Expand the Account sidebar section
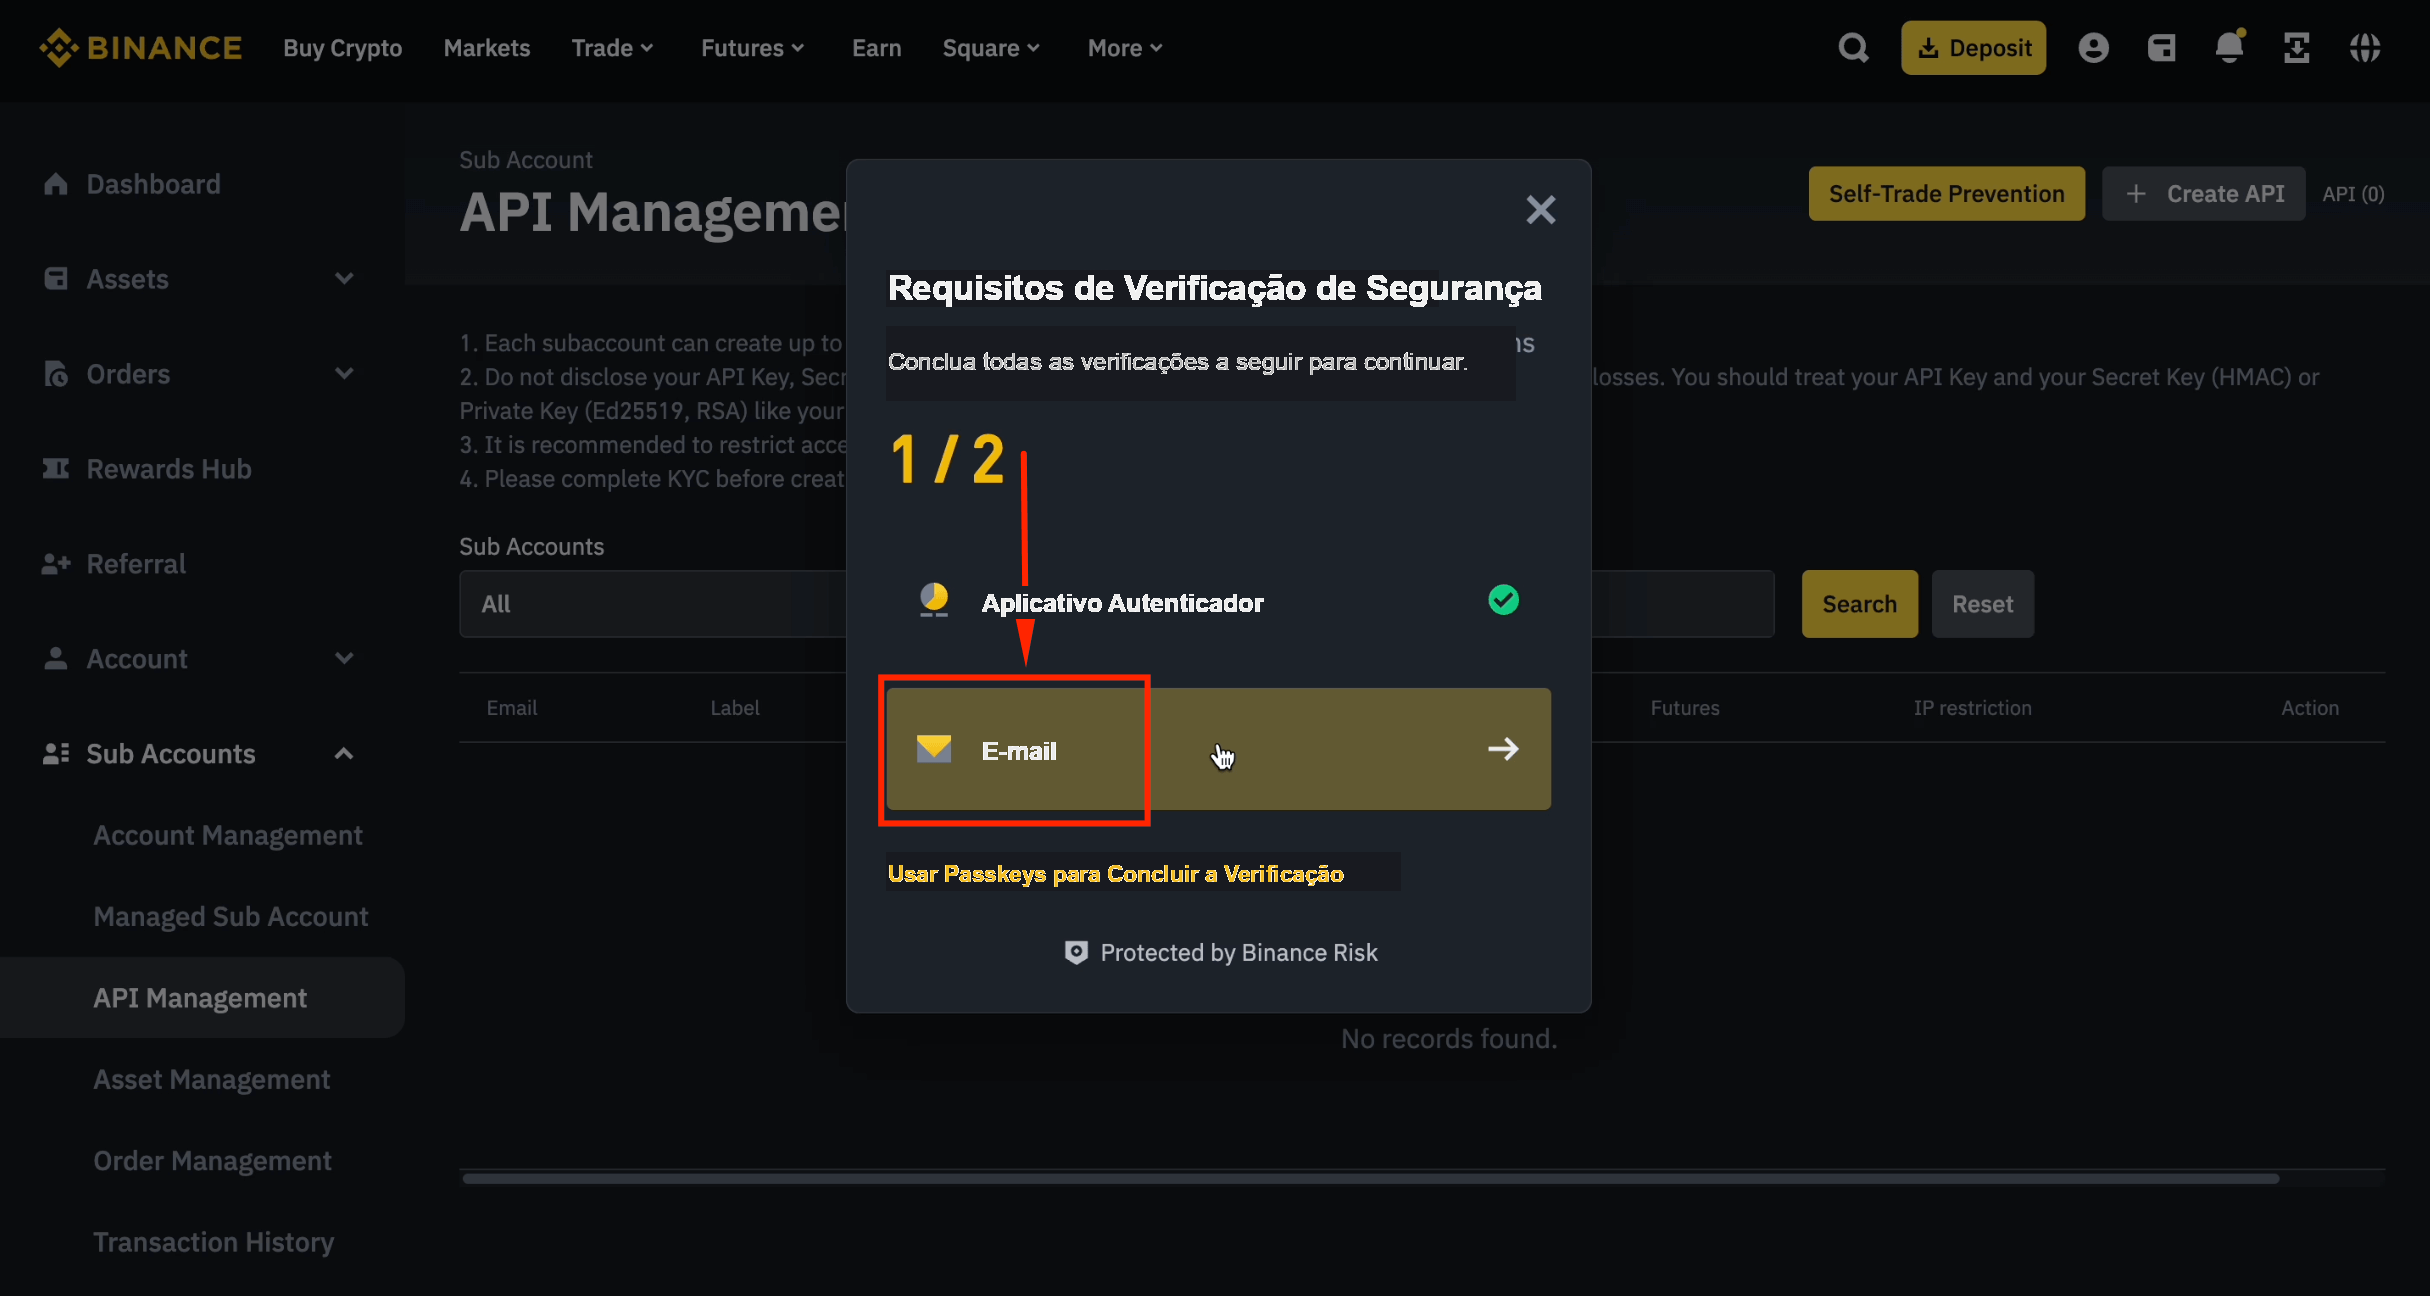Viewport: 2430px width, 1296px height. (x=344, y=659)
